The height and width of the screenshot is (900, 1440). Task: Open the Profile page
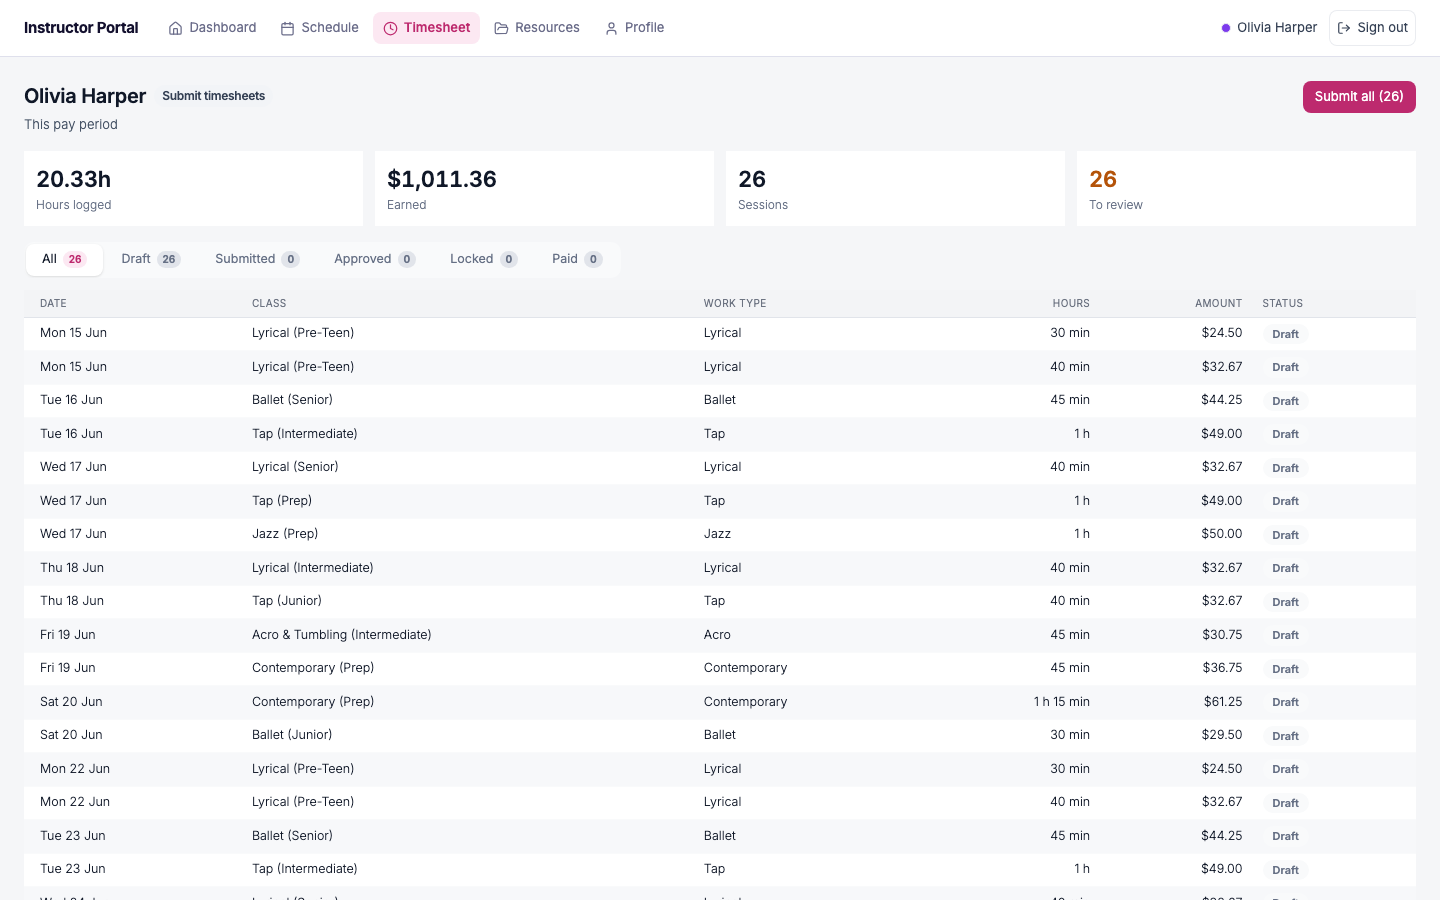tap(634, 28)
